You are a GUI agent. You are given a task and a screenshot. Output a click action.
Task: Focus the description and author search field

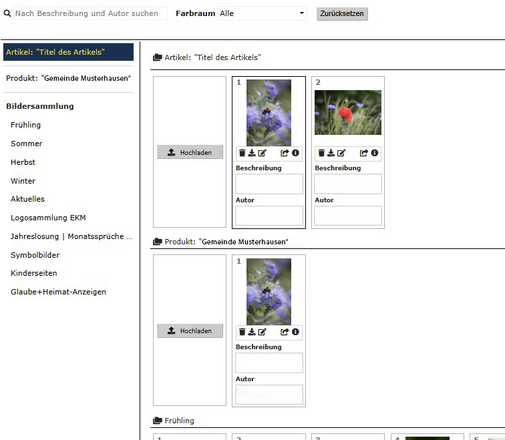pyautogui.click(x=90, y=14)
